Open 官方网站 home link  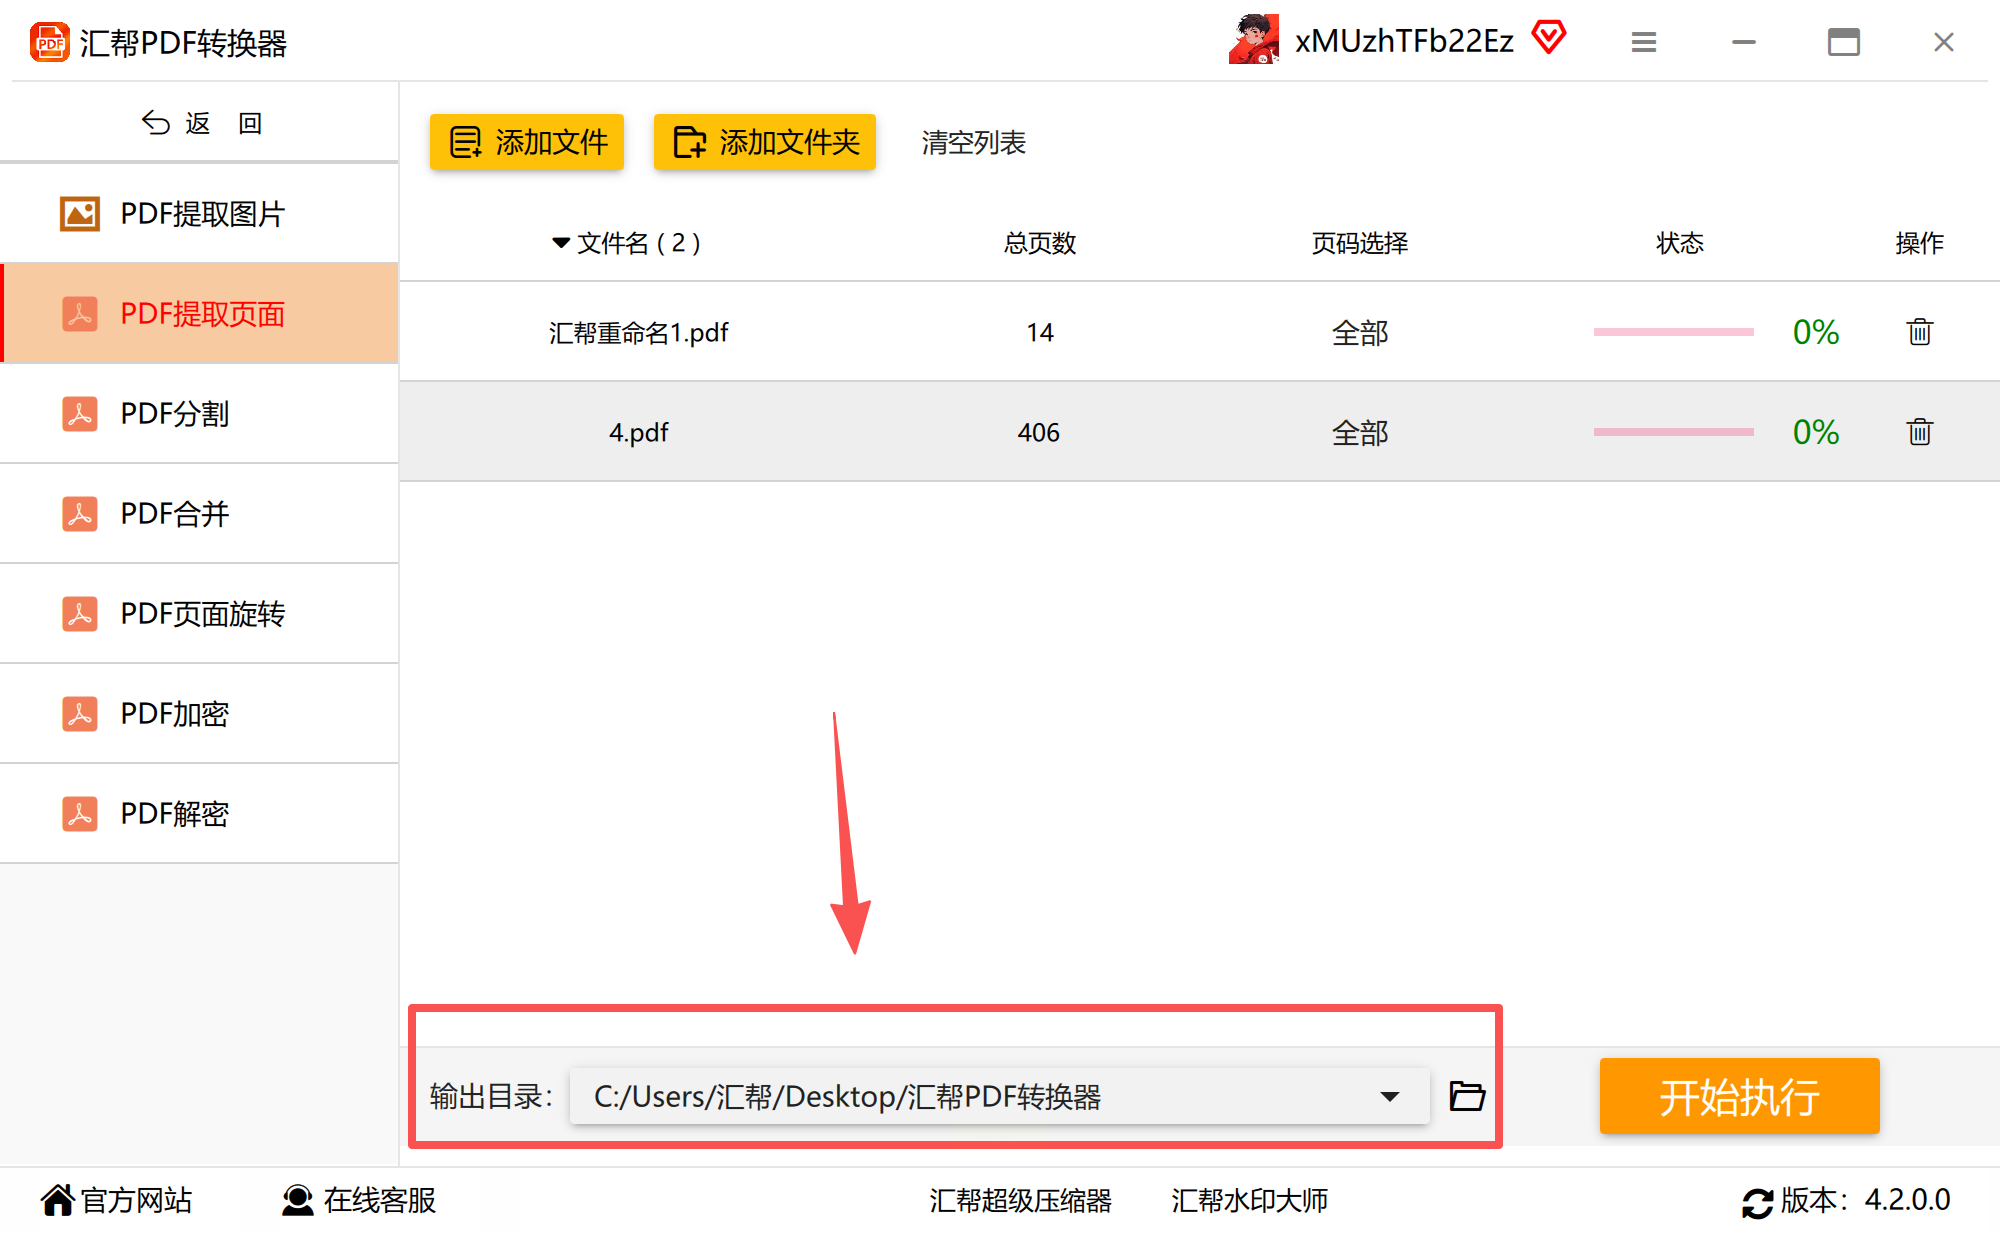click(117, 1200)
